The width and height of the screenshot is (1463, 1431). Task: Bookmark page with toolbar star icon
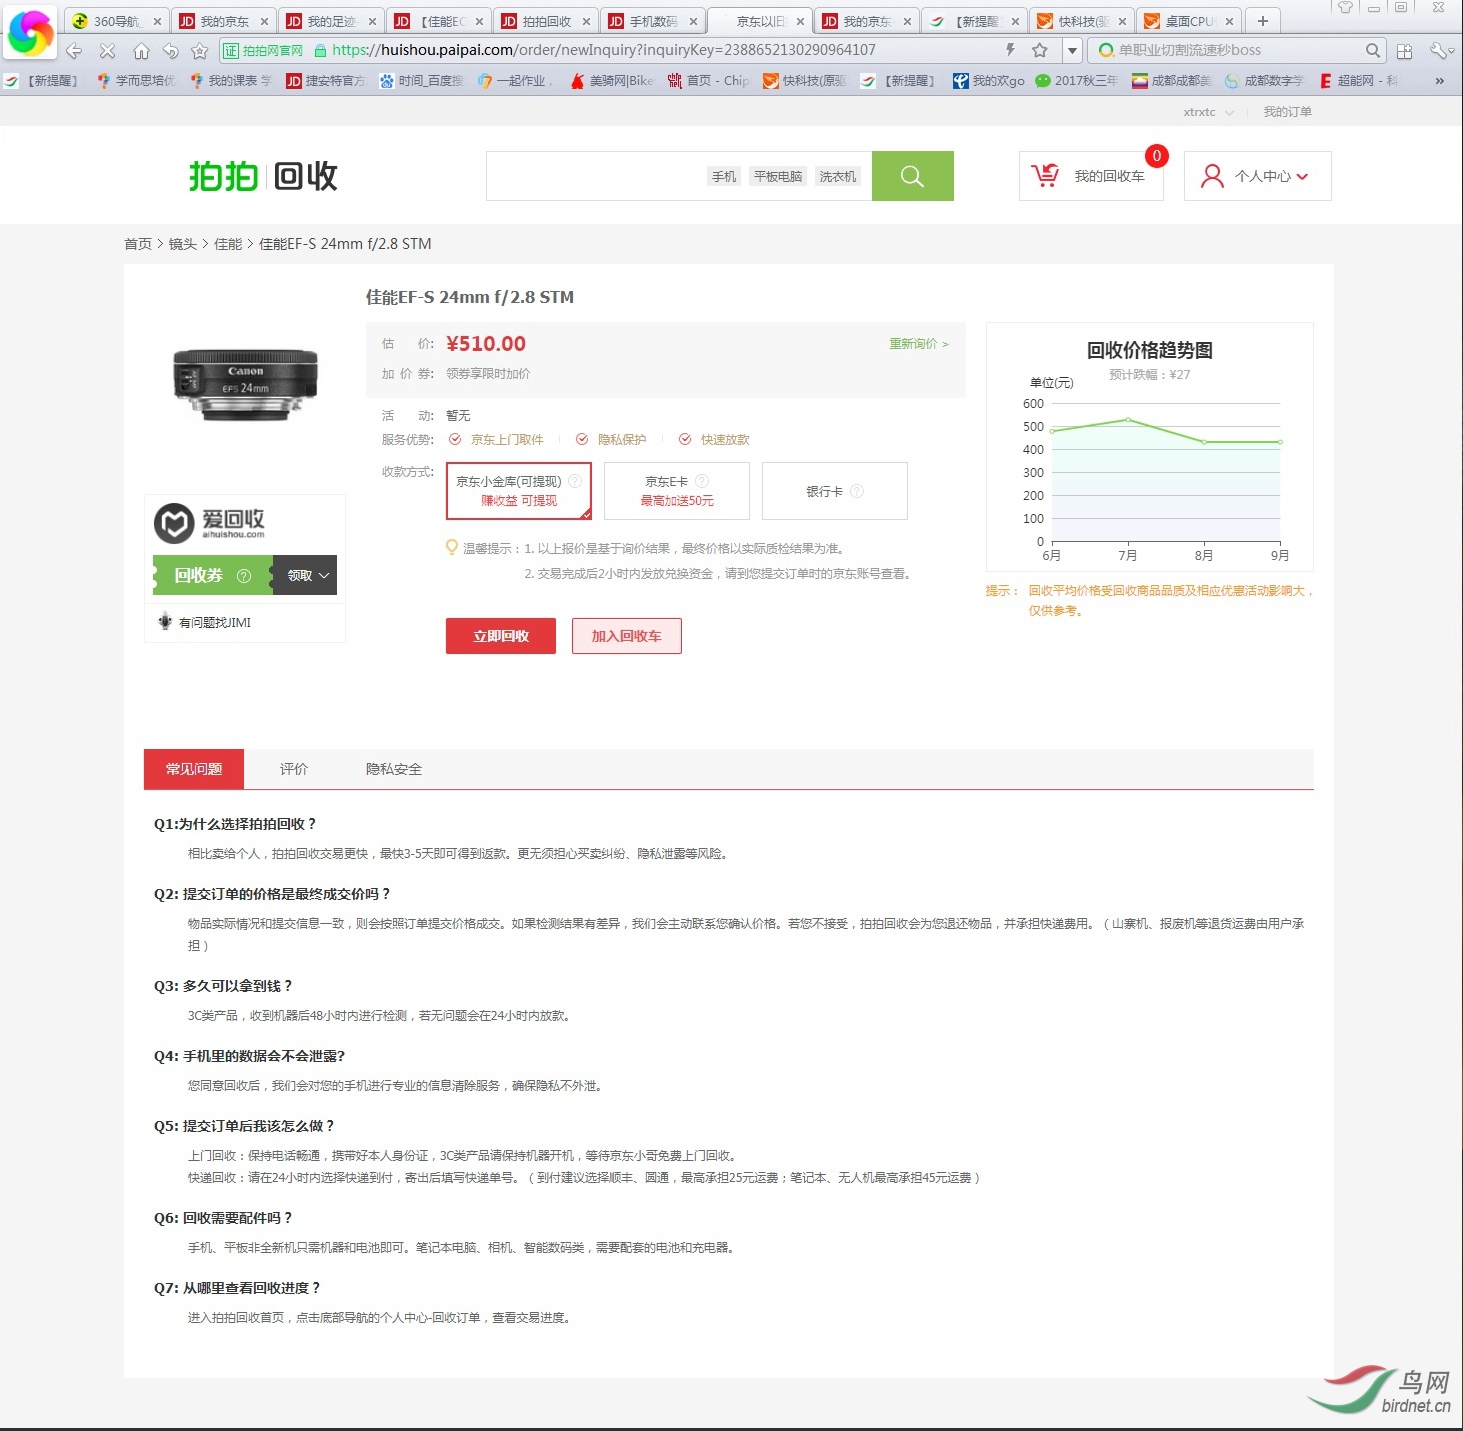click(200, 50)
